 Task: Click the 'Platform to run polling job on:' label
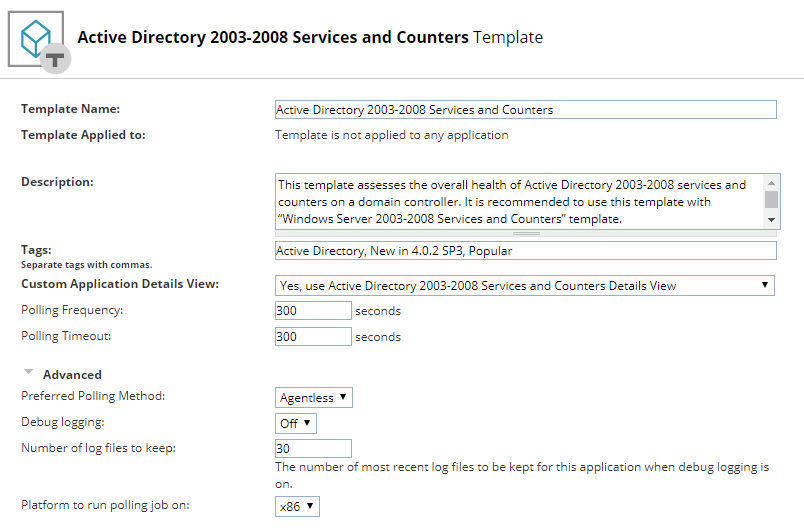coord(105,505)
